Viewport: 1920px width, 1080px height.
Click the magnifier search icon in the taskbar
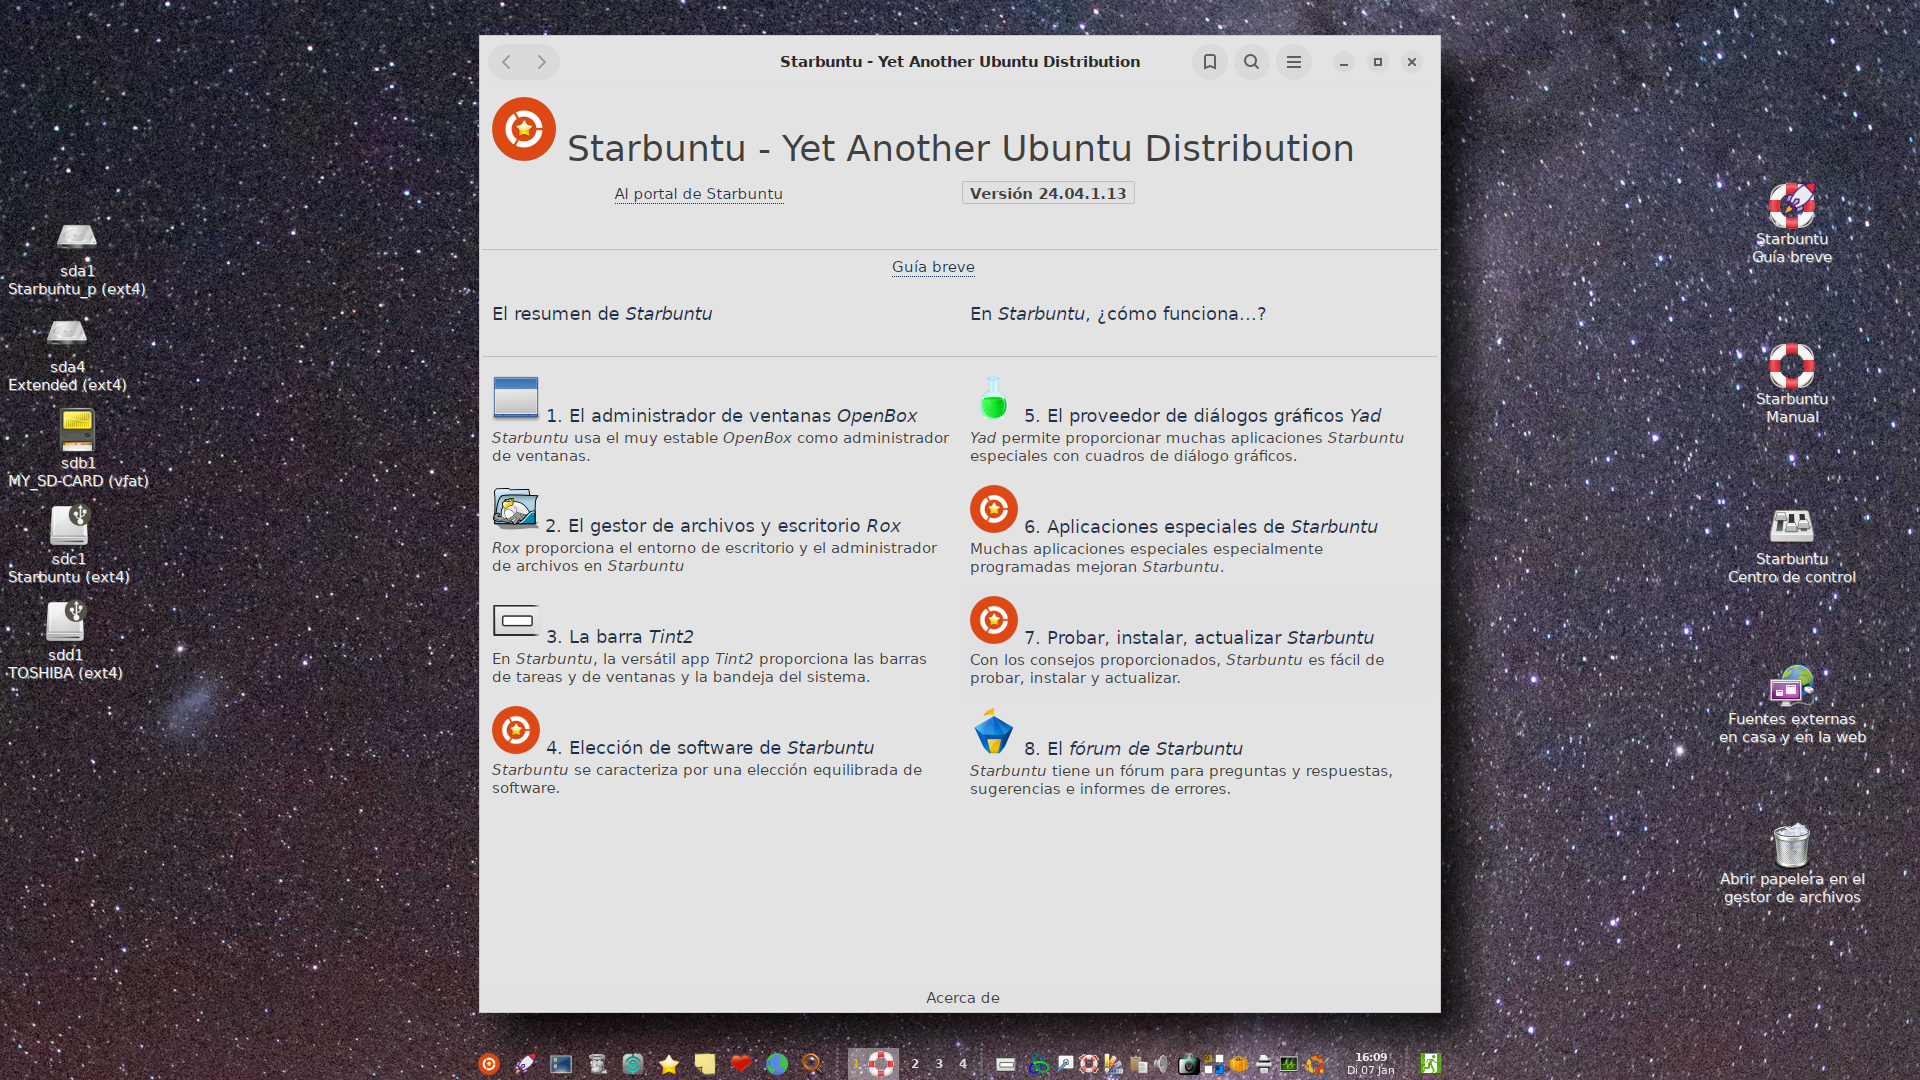(x=812, y=1064)
